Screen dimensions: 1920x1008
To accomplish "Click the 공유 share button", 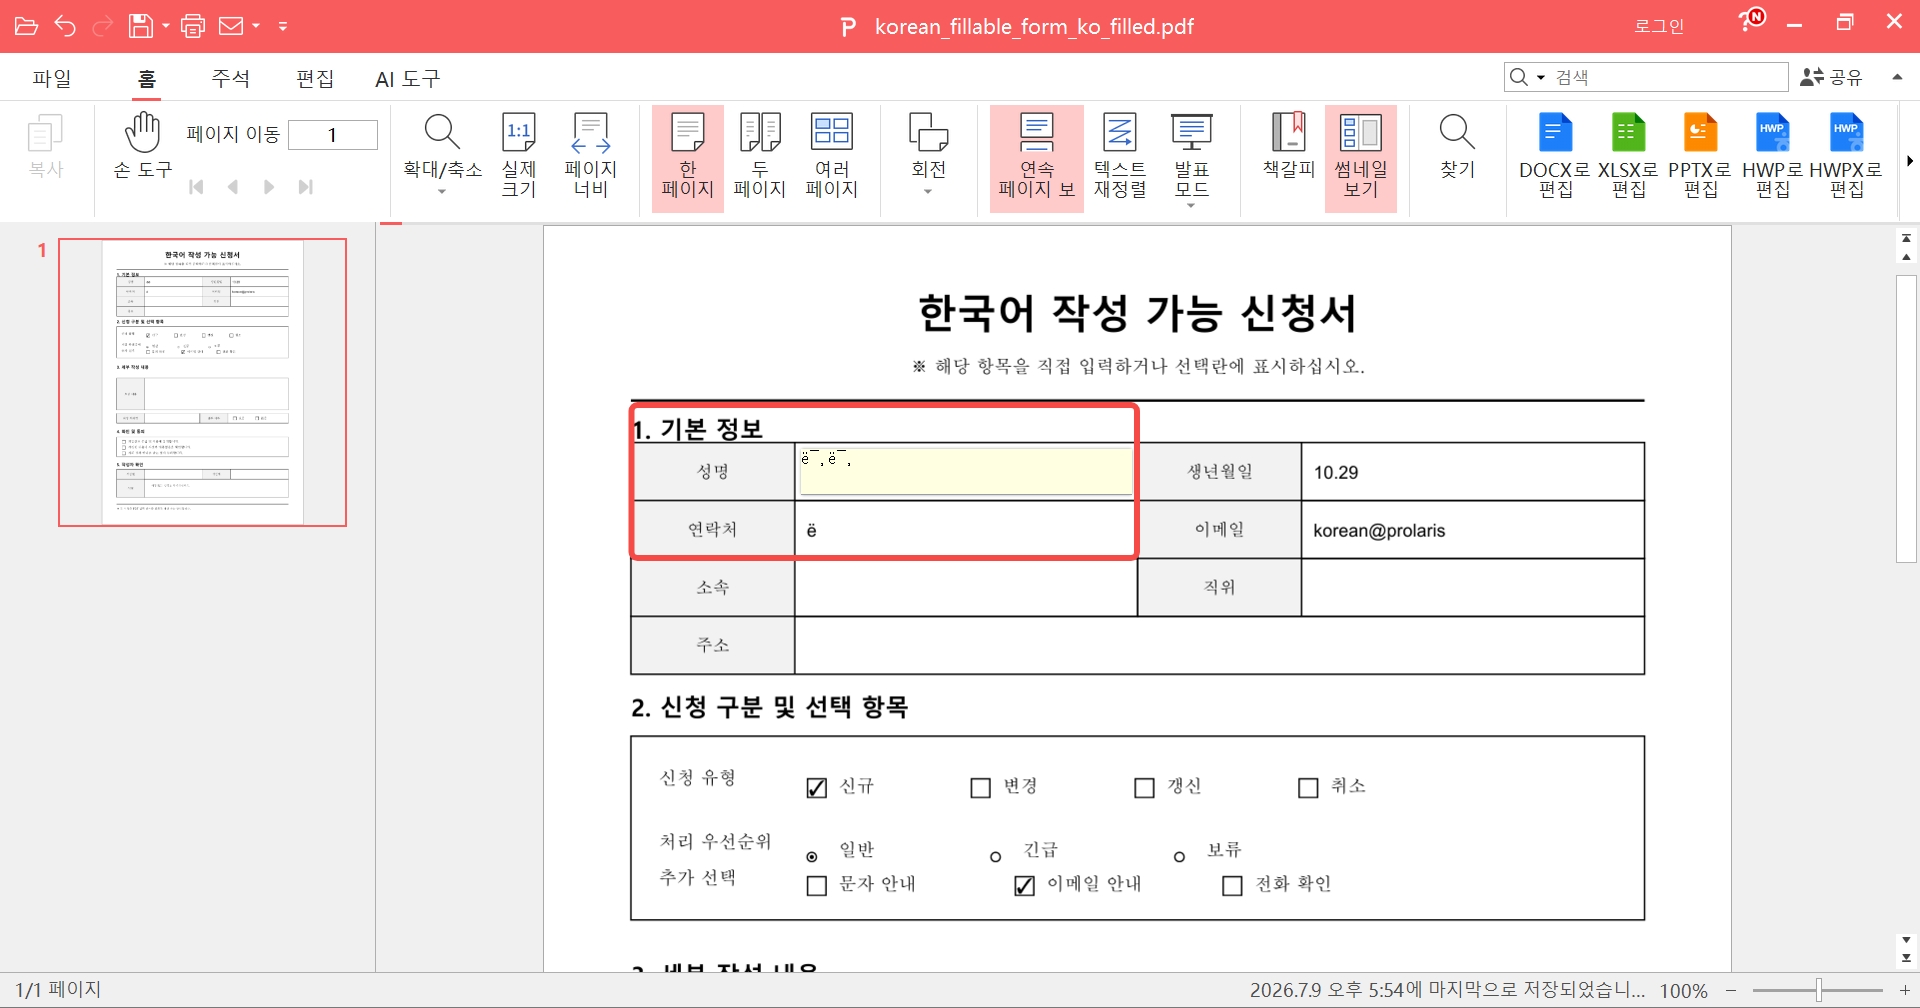I will click(1832, 77).
